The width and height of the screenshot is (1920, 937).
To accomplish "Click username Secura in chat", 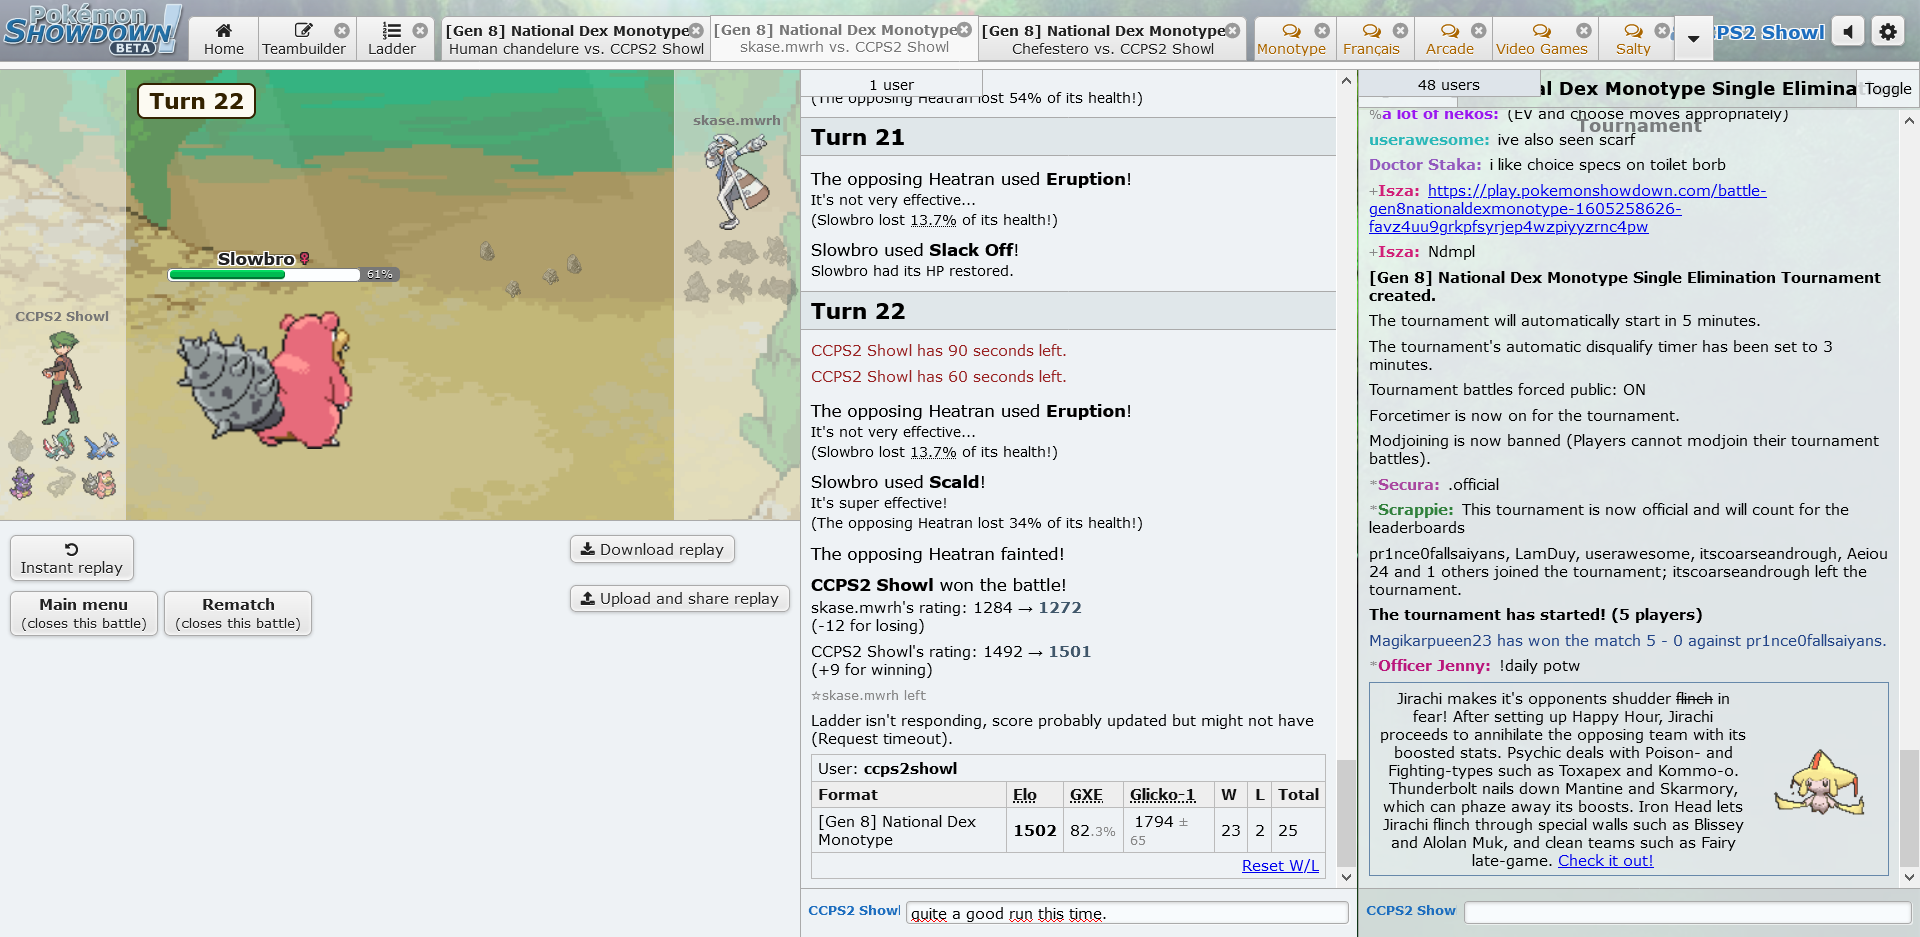I will tap(1408, 485).
